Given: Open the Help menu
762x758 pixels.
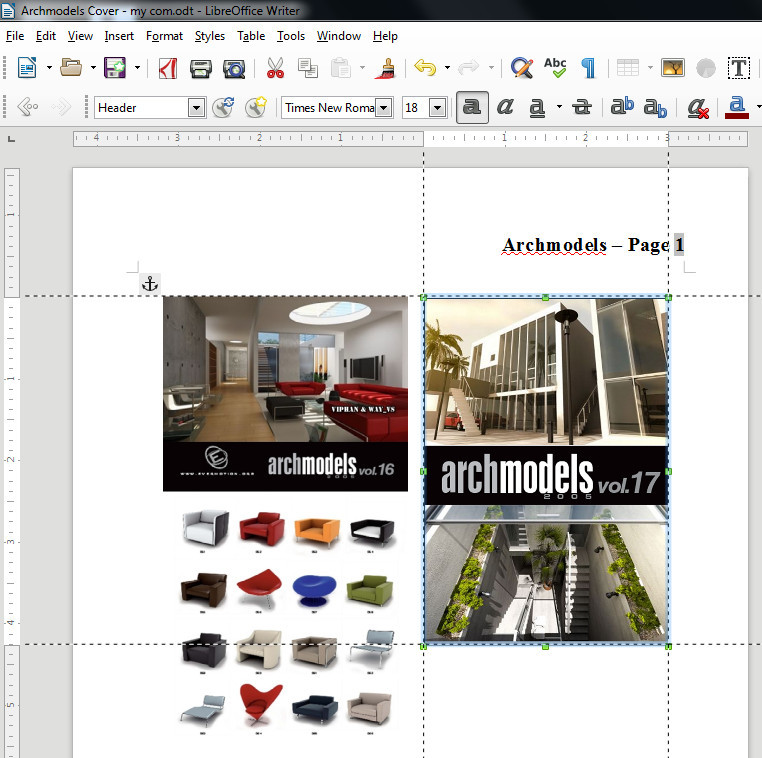Looking at the screenshot, I should (x=385, y=36).
